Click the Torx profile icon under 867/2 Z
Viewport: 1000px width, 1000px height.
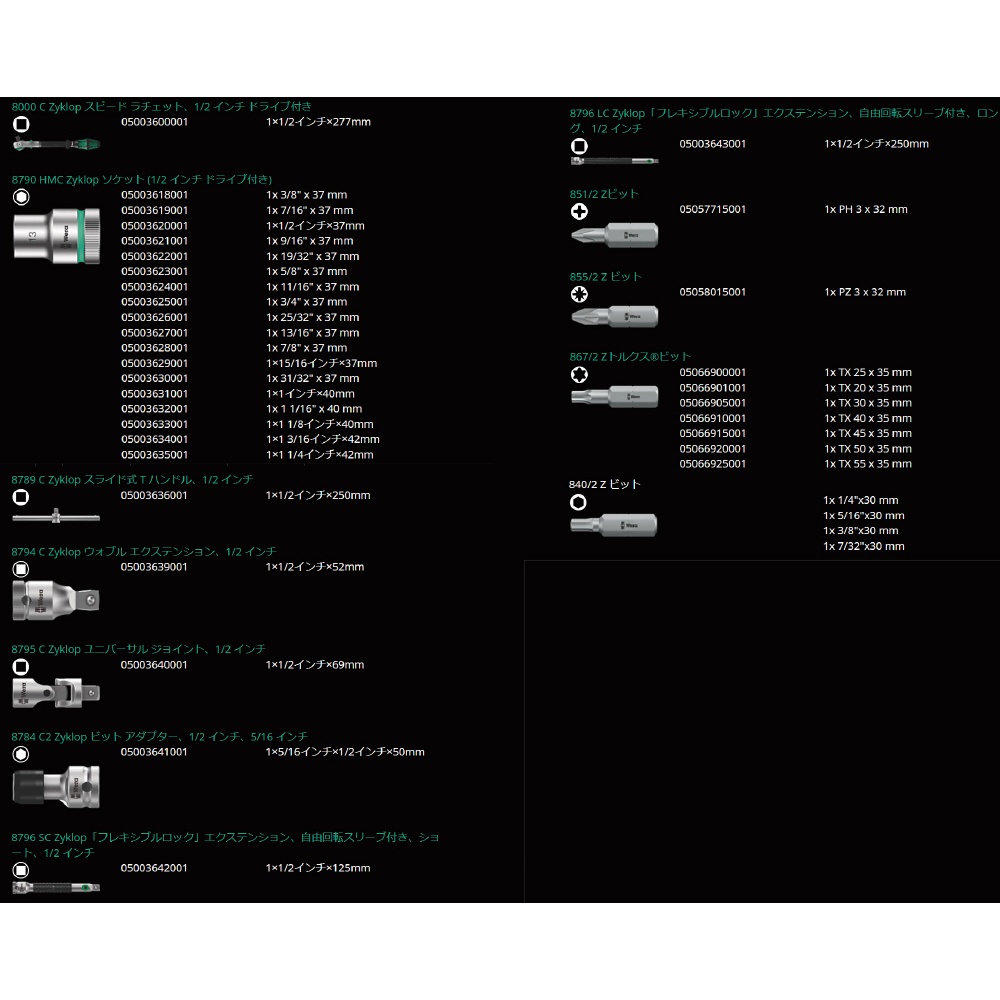click(x=579, y=374)
